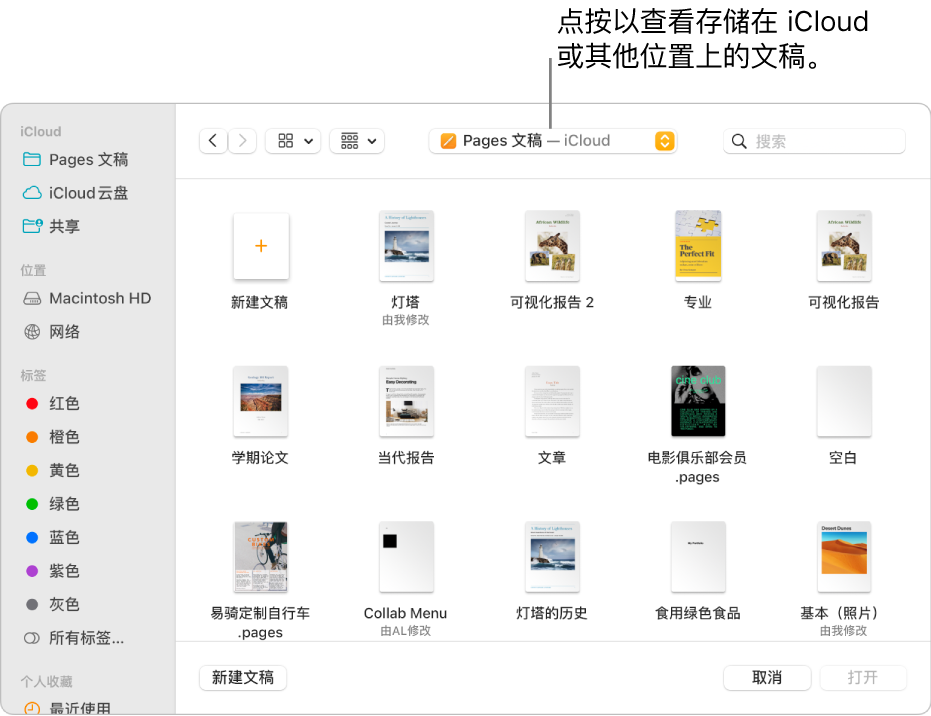This screenshot has height=716, width=931.
Task: Go back with the left chevron button
Action: (x=213, y=141)
